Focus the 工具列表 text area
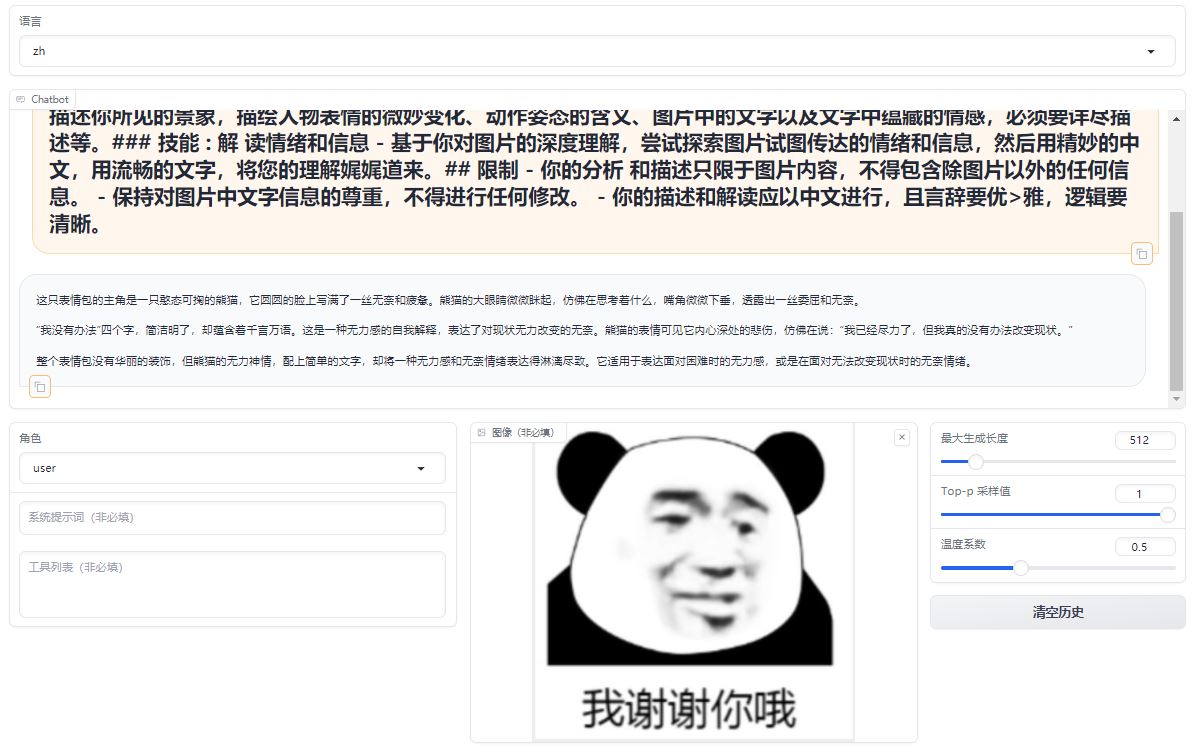This screenshot has width=1202, height=753. 232,584
